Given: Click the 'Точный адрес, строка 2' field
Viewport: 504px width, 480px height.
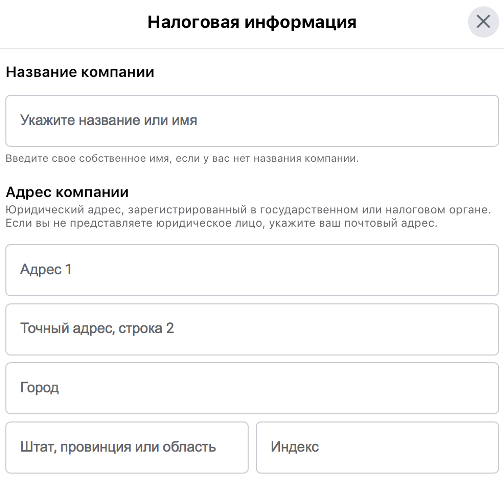Looking at the screenshot, I should (x=252, y=329).
